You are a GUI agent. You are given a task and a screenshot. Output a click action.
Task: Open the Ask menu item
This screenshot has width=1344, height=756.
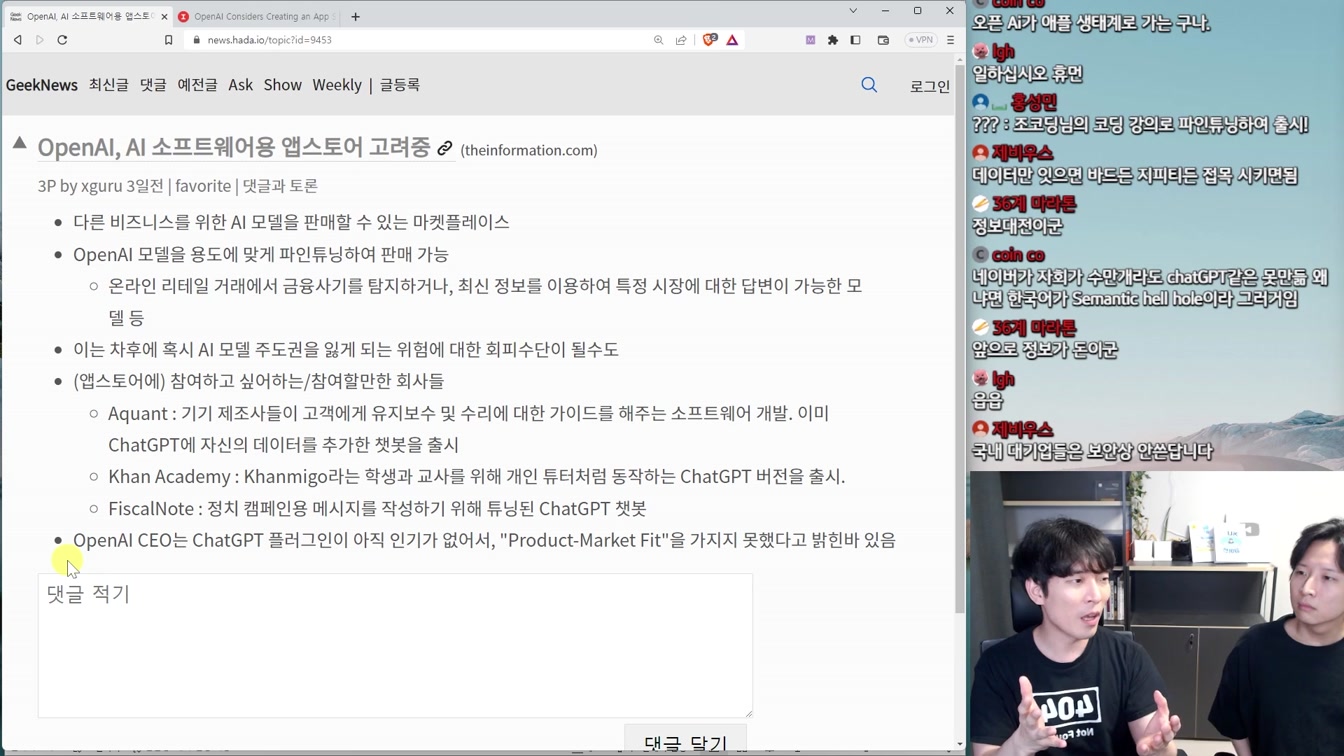(x=240, y=85)
